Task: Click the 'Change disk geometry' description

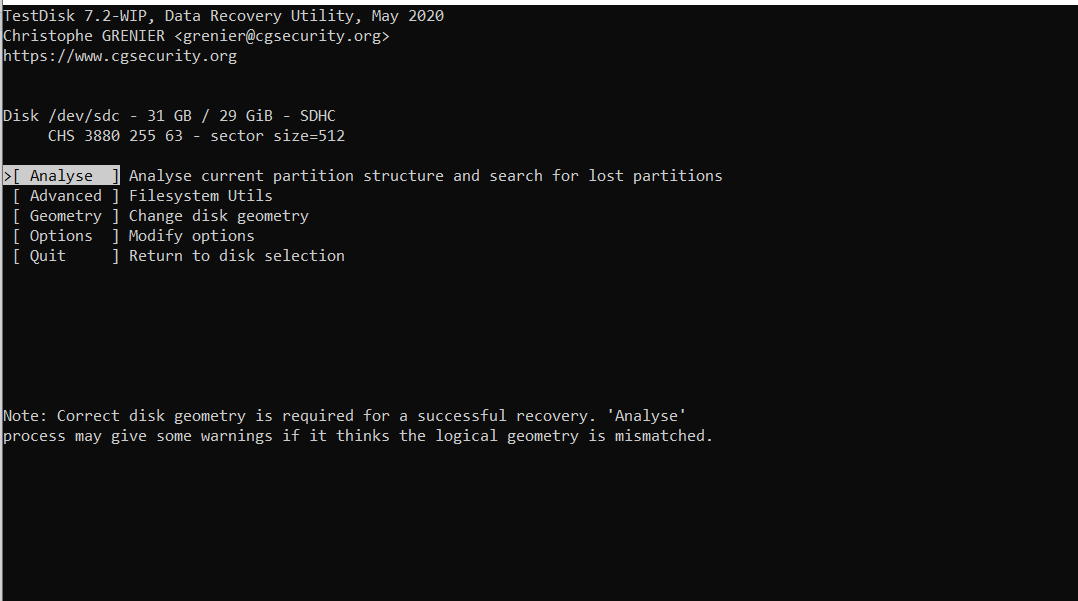Action: pos(219,216)
